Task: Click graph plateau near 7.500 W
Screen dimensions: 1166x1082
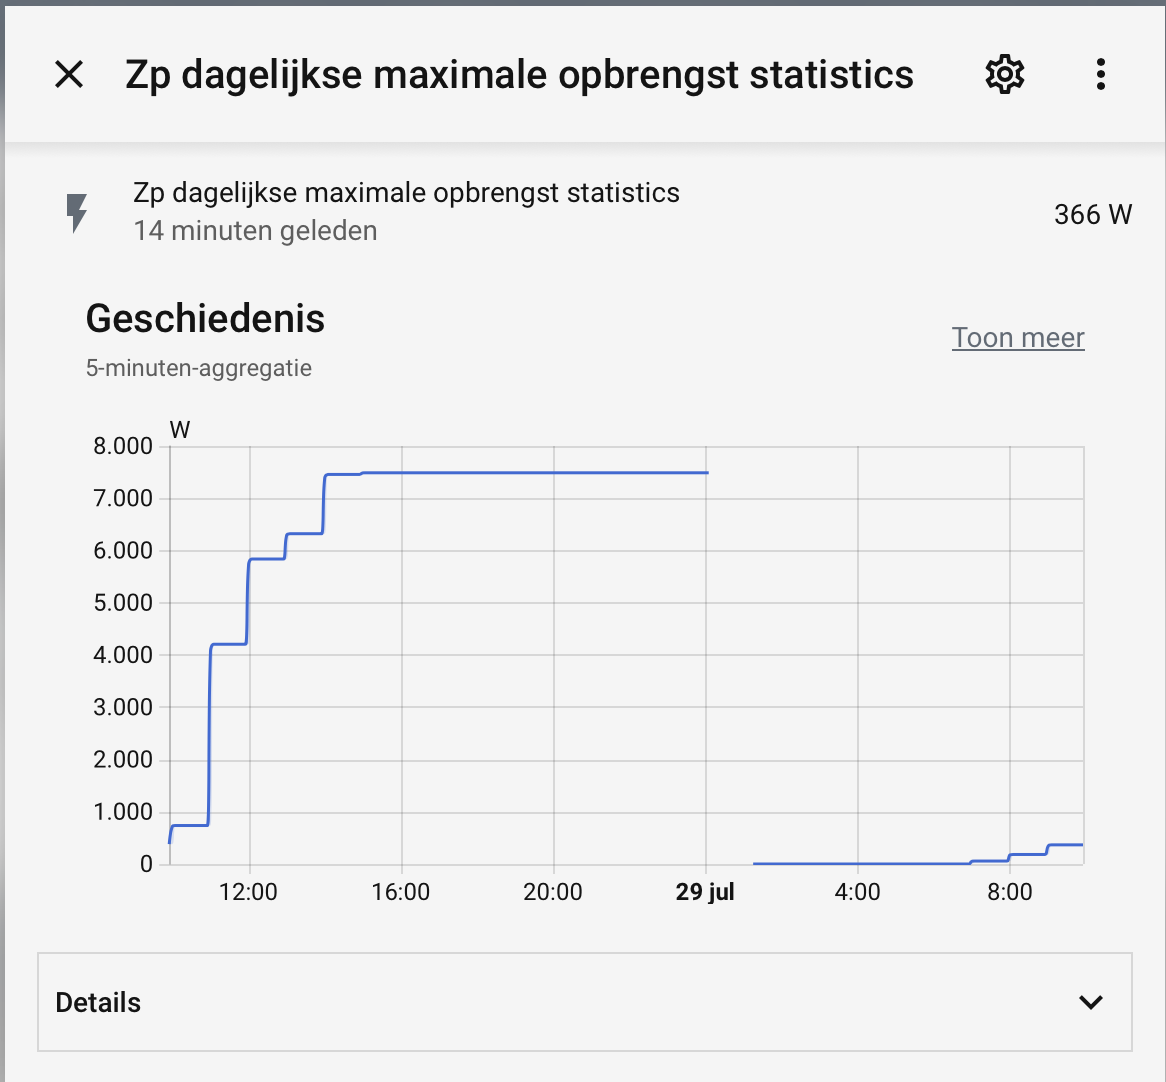Action: click(534, 472)
